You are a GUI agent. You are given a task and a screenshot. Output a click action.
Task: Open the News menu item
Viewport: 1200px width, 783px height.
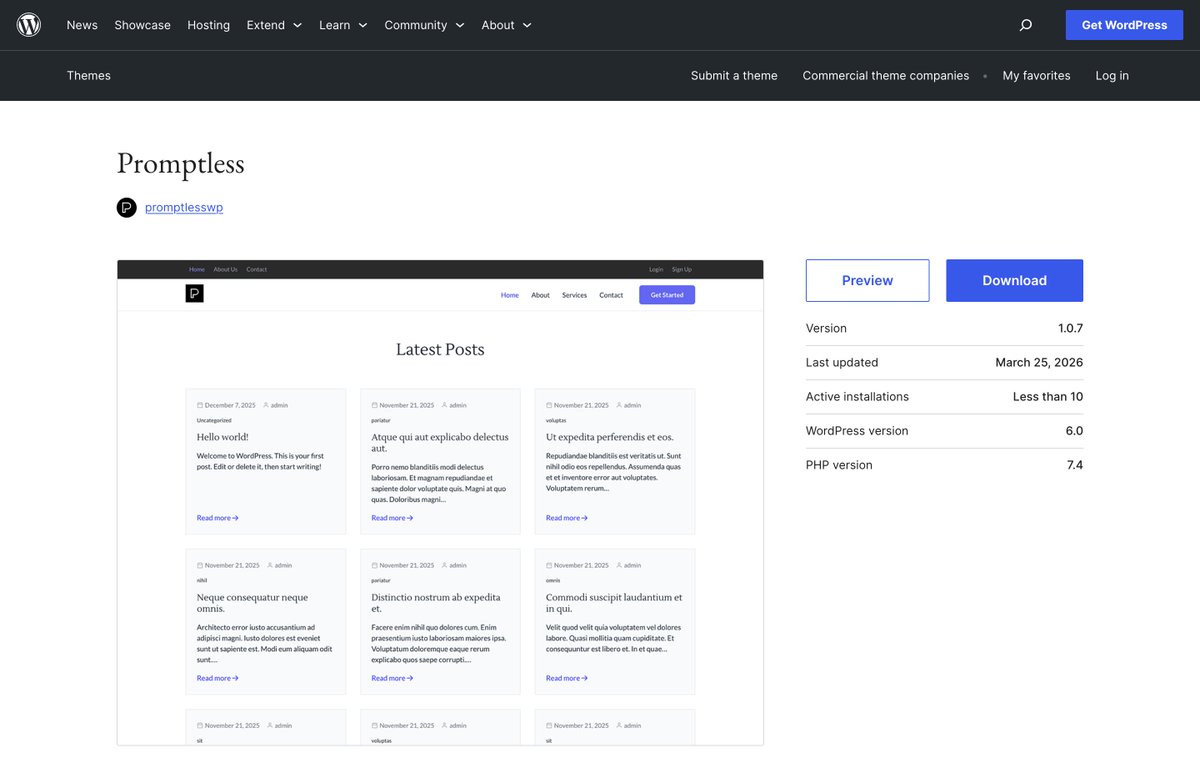(82, 25)
